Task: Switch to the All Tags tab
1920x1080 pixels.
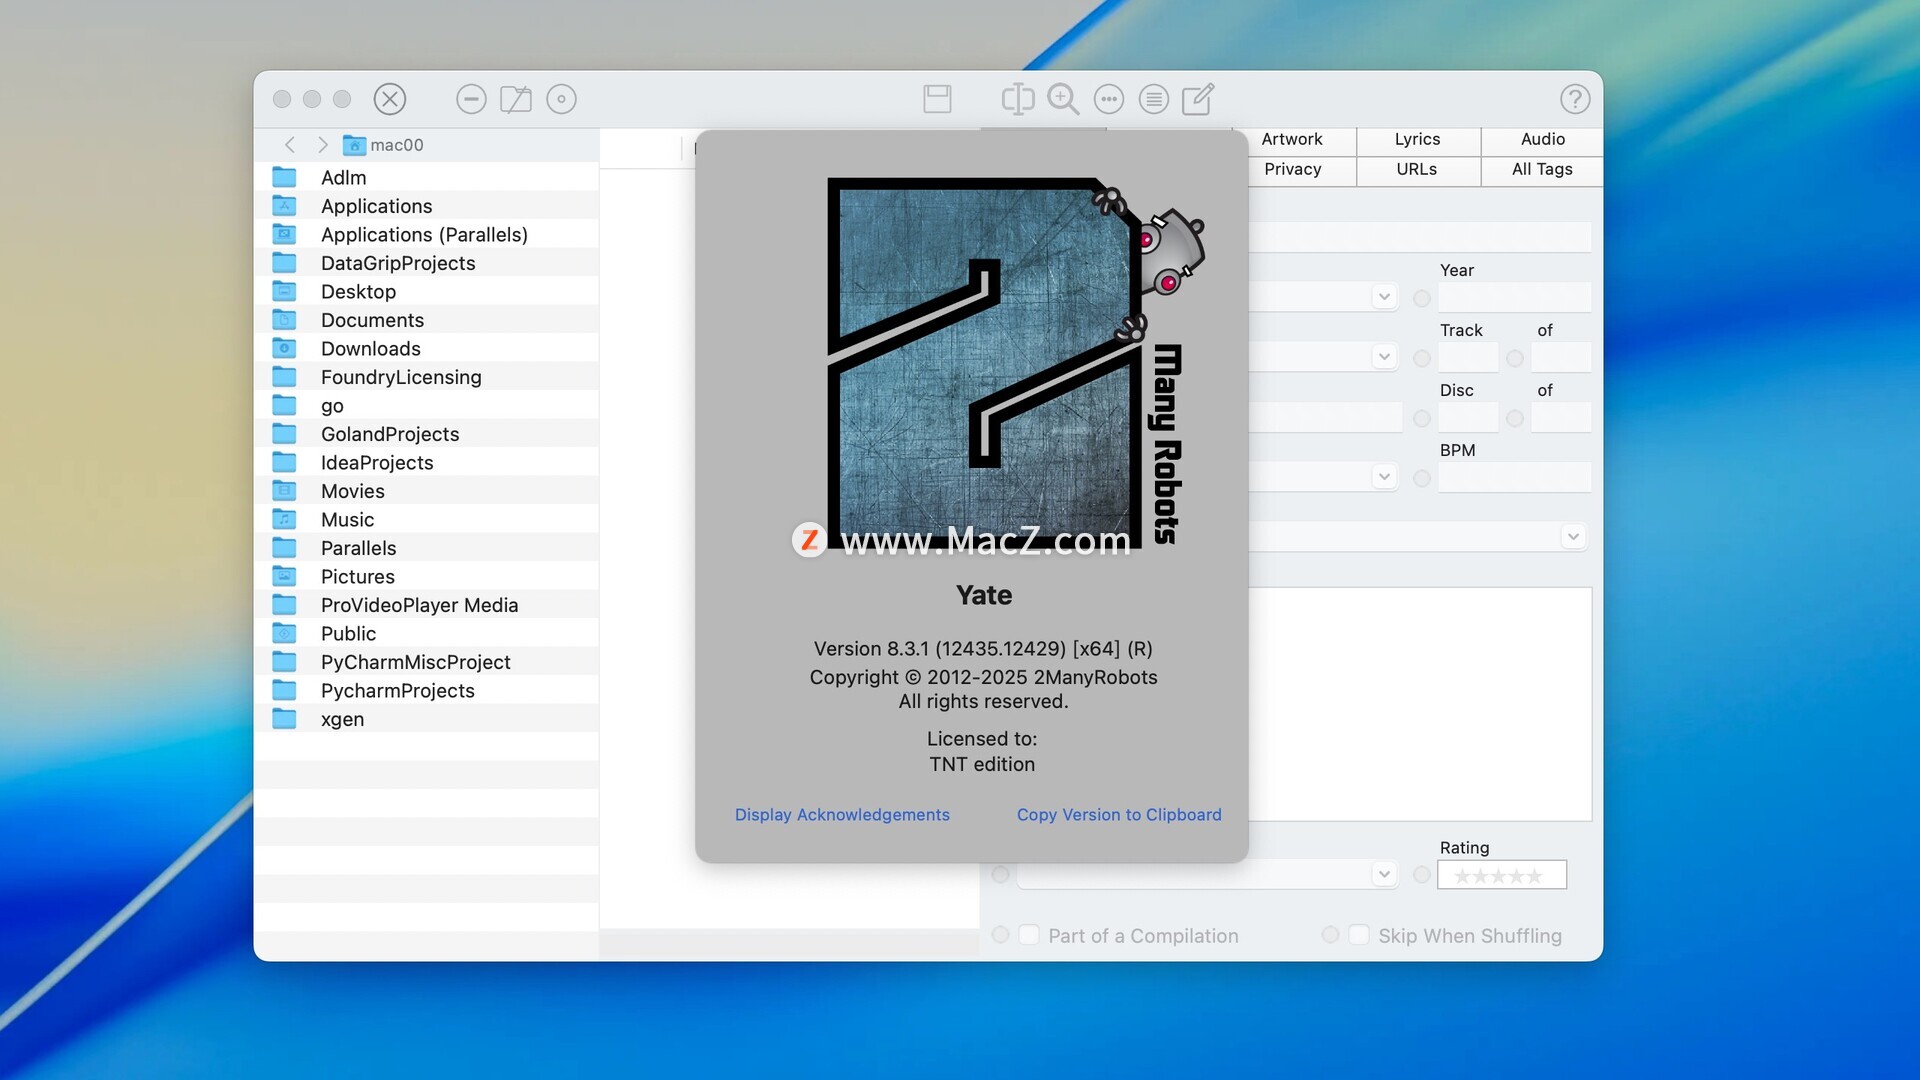Action: click(x=1541, y=169)
